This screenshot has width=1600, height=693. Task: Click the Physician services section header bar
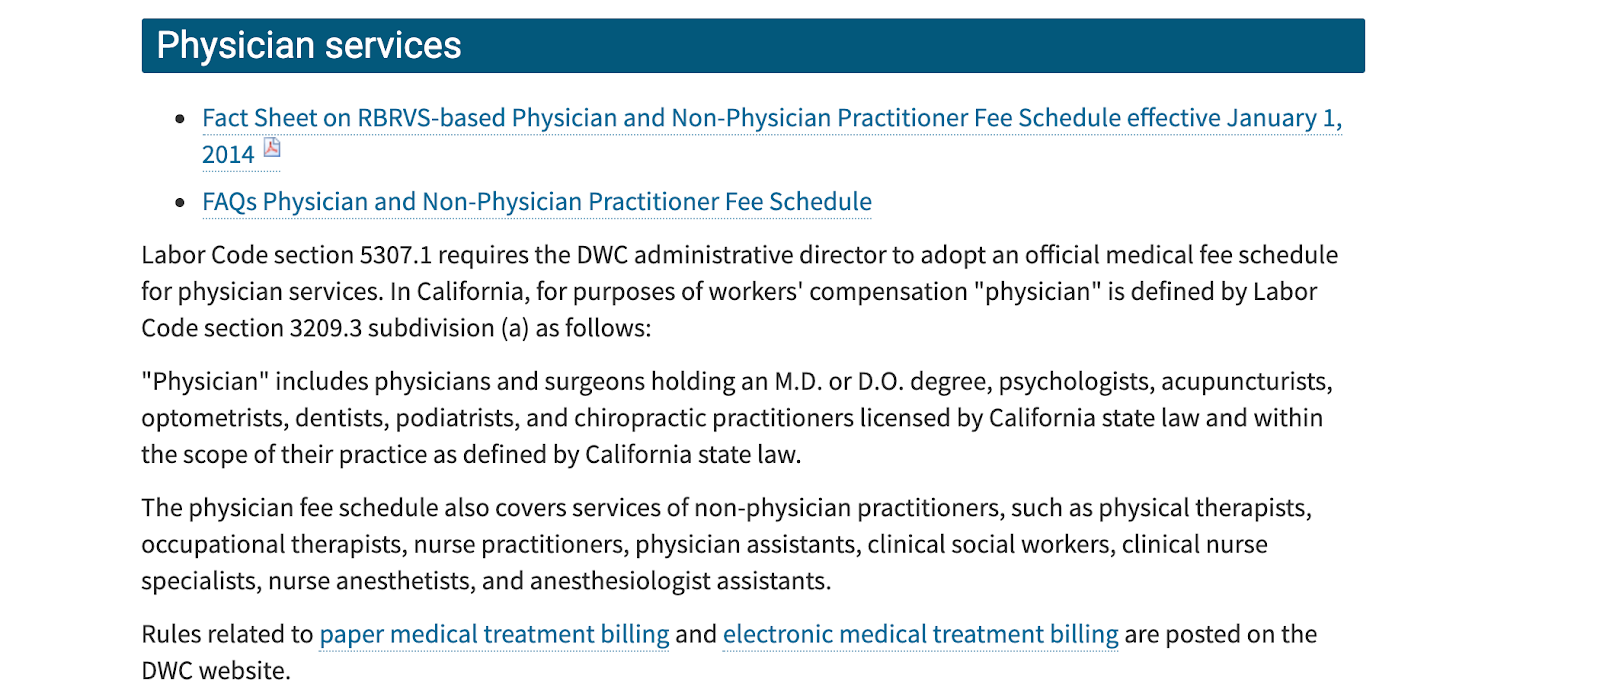pos(753,46)
